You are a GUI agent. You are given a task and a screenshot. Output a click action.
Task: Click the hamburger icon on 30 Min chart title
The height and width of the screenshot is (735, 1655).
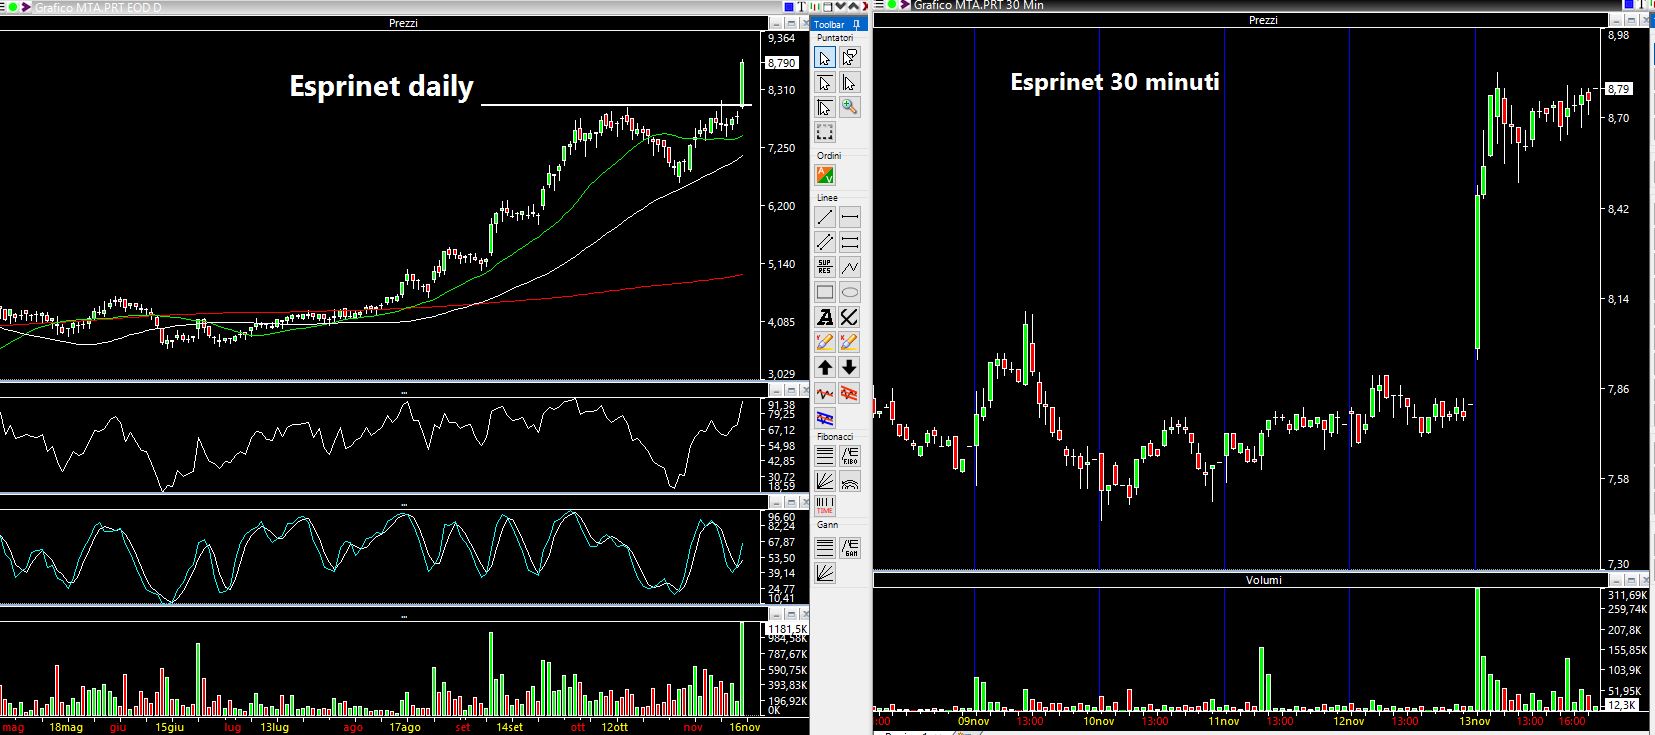878,6
